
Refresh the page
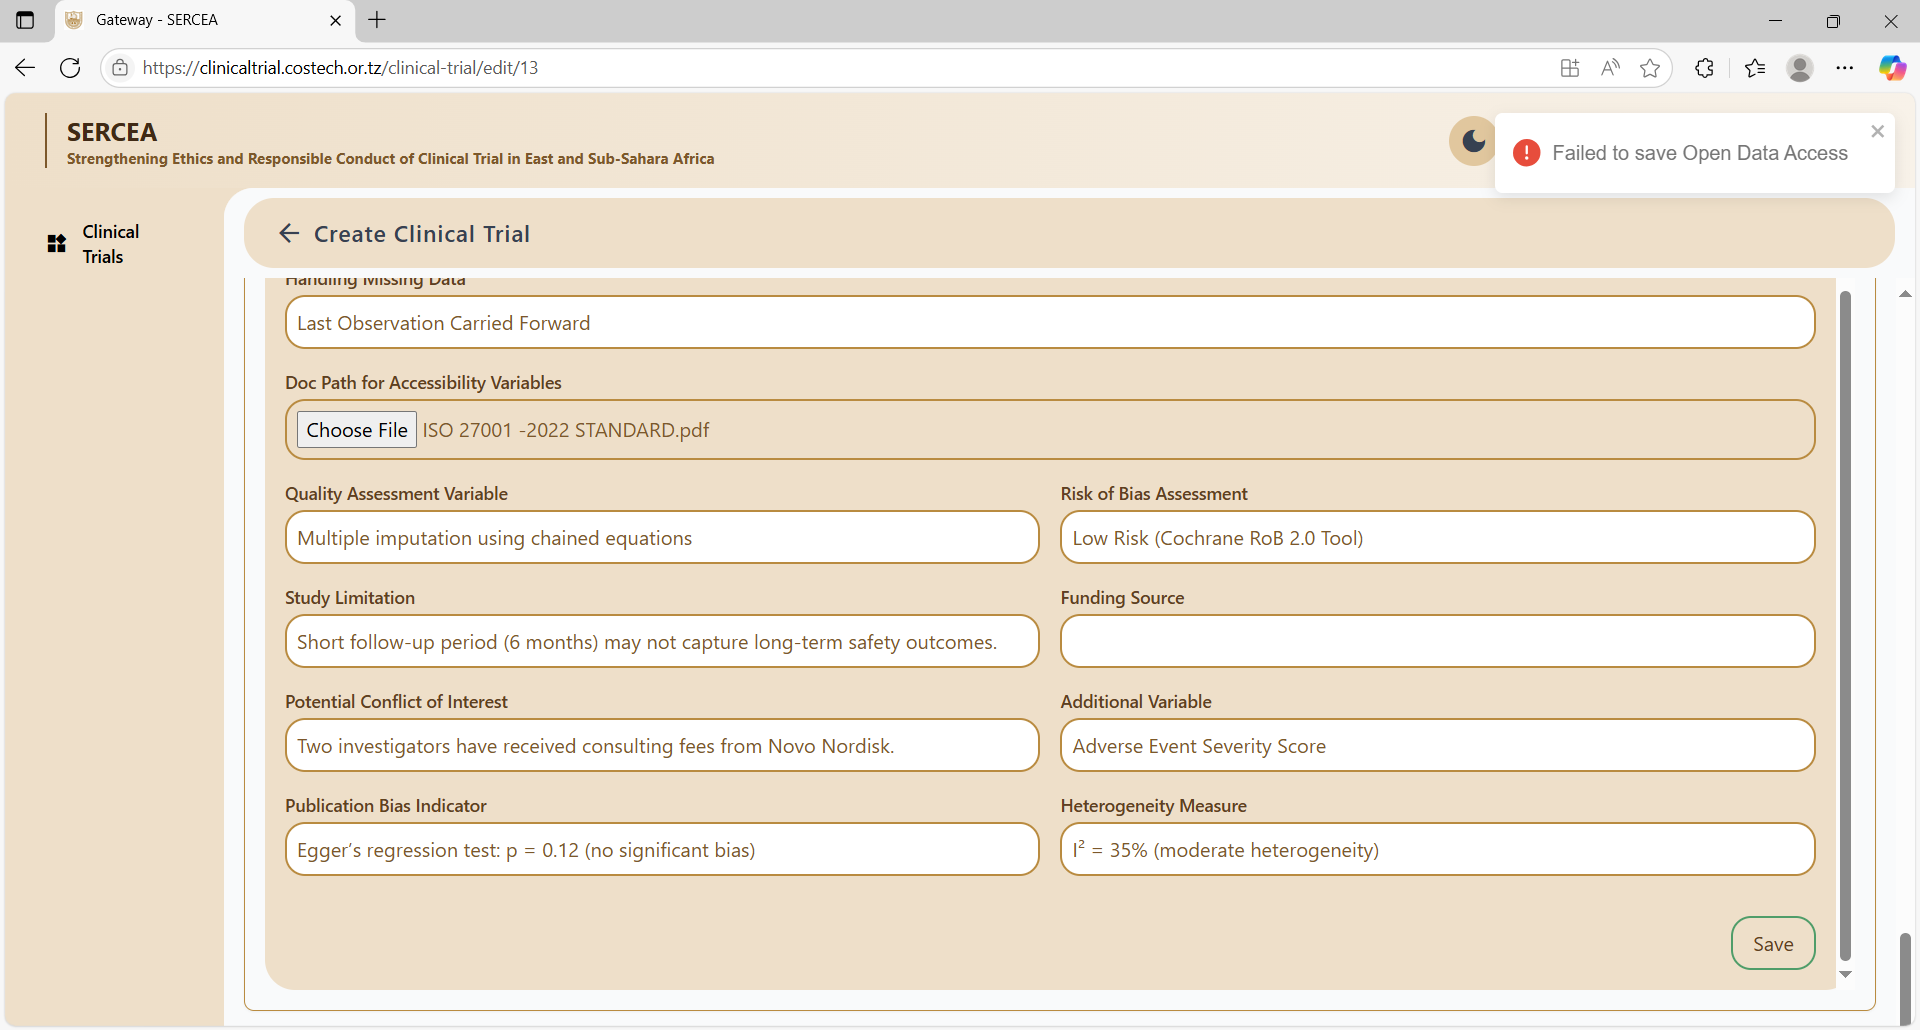point(70,67)
